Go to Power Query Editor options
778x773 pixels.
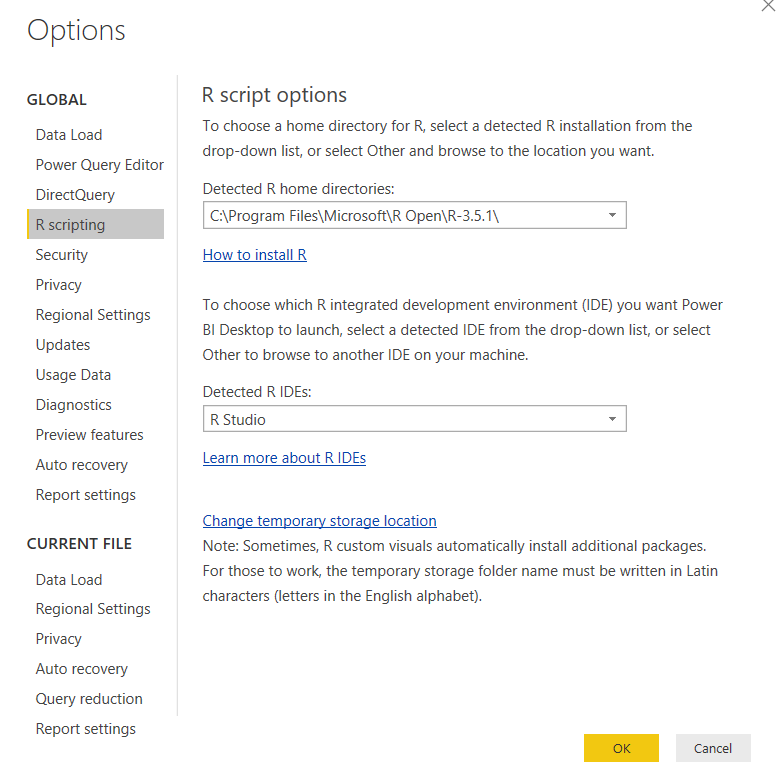coord(100,165)
